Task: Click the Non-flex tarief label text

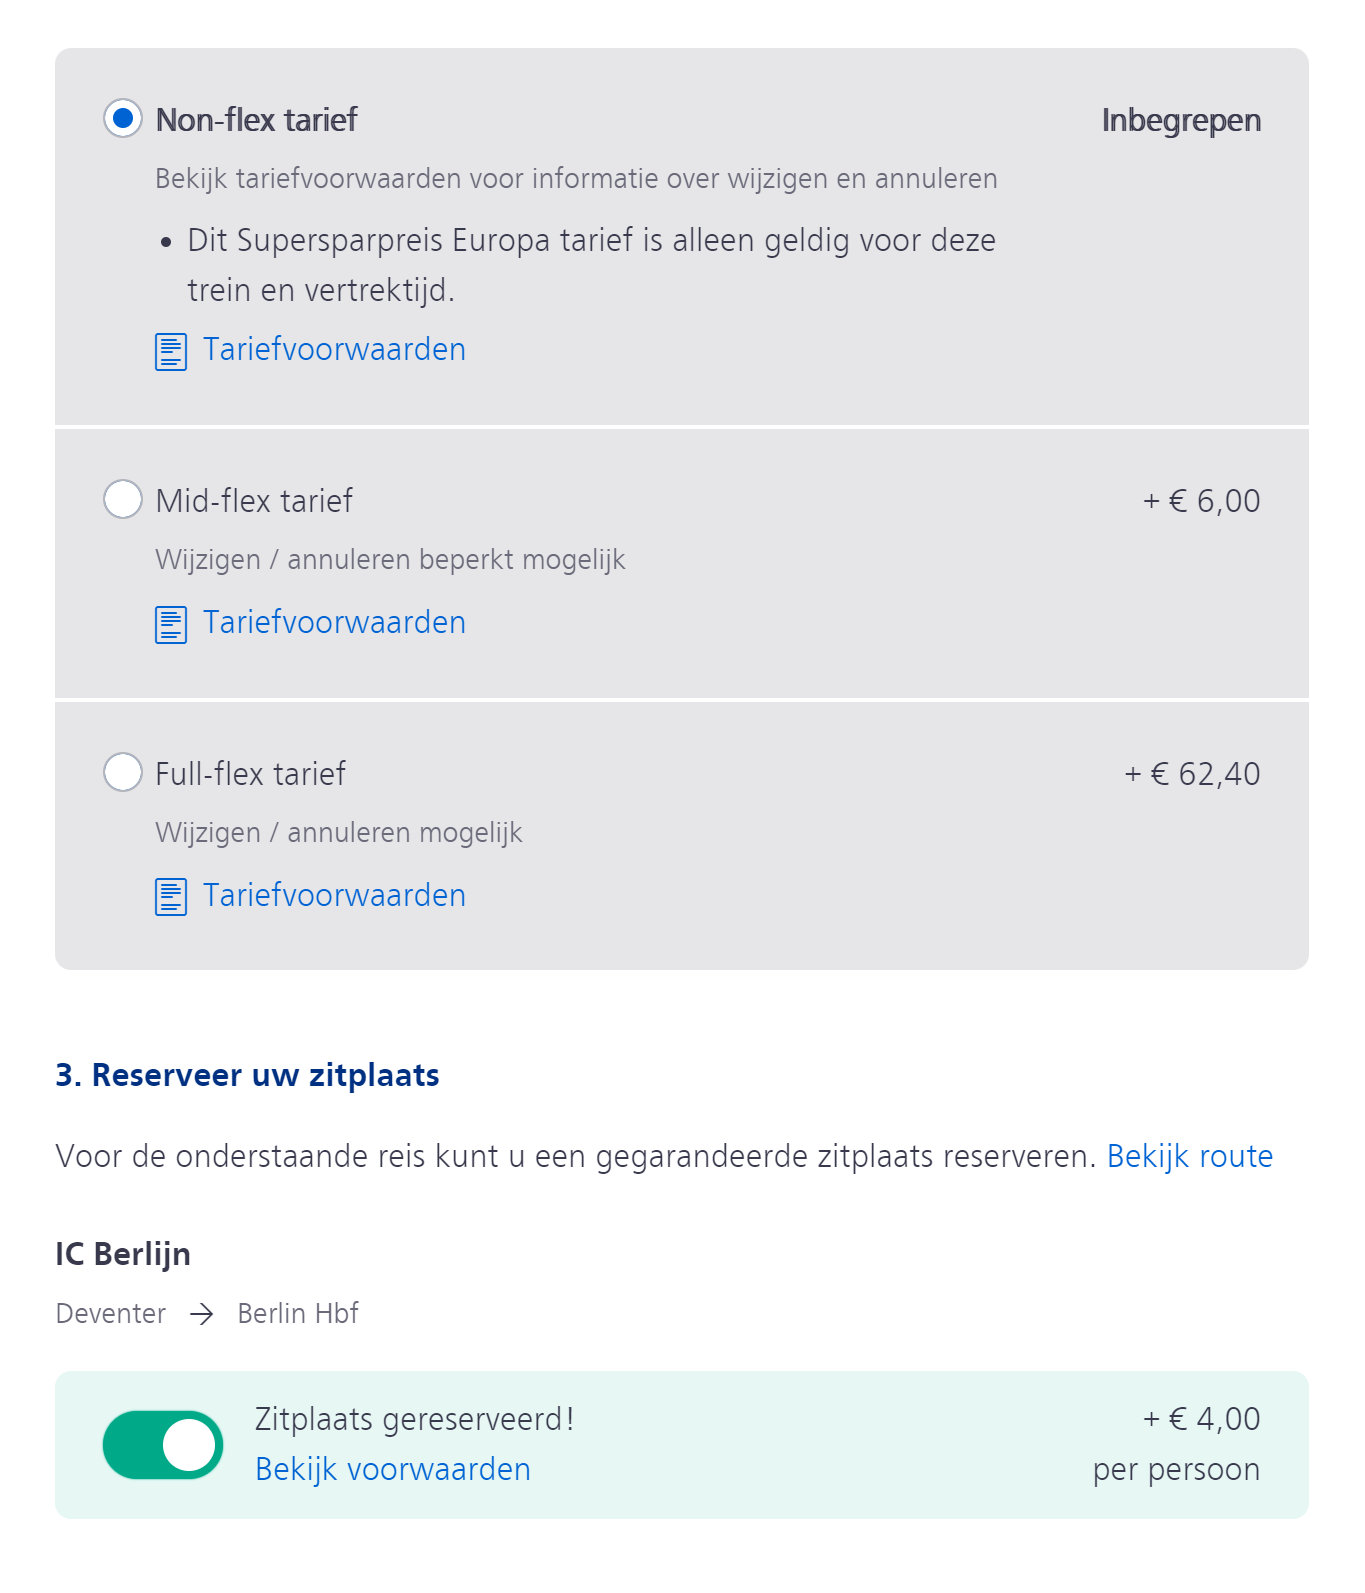Action: click(256, 120)
